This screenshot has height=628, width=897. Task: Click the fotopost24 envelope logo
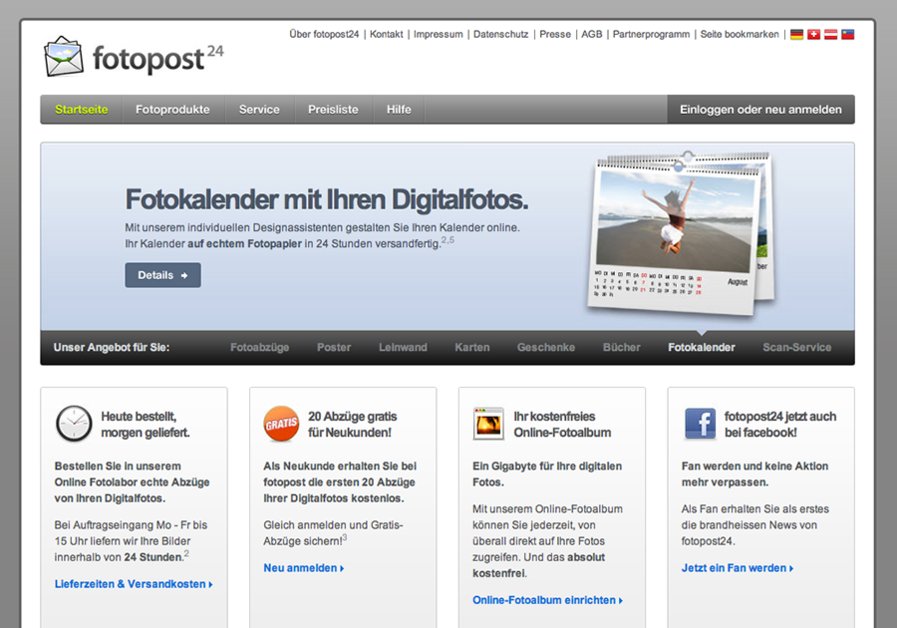[65, 55]
